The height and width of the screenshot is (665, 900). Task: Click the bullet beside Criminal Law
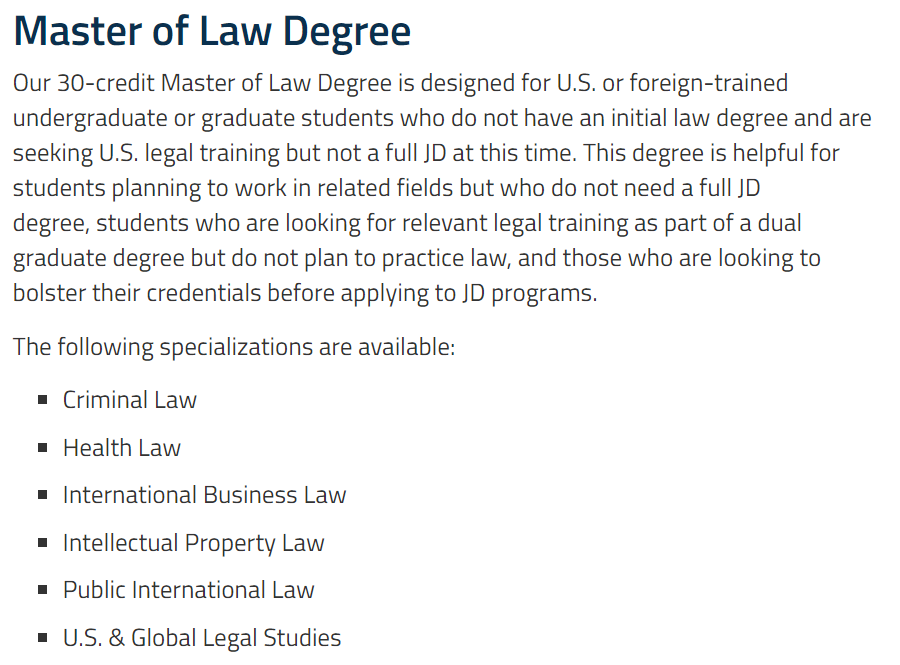tap(42, 400)
